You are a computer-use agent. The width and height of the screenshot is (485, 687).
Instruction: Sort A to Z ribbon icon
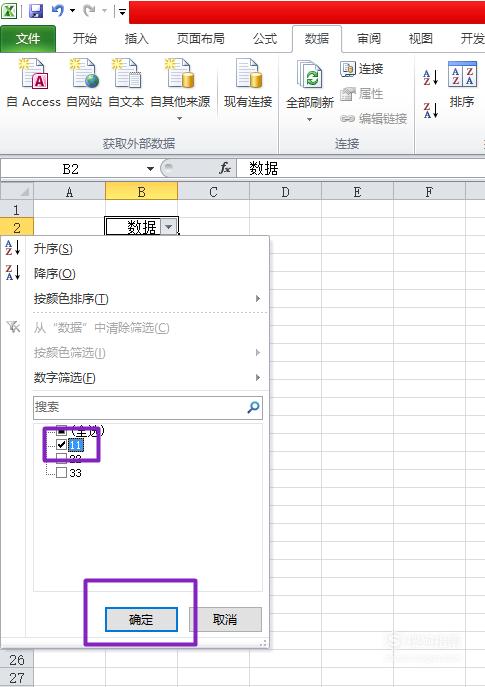430,77
